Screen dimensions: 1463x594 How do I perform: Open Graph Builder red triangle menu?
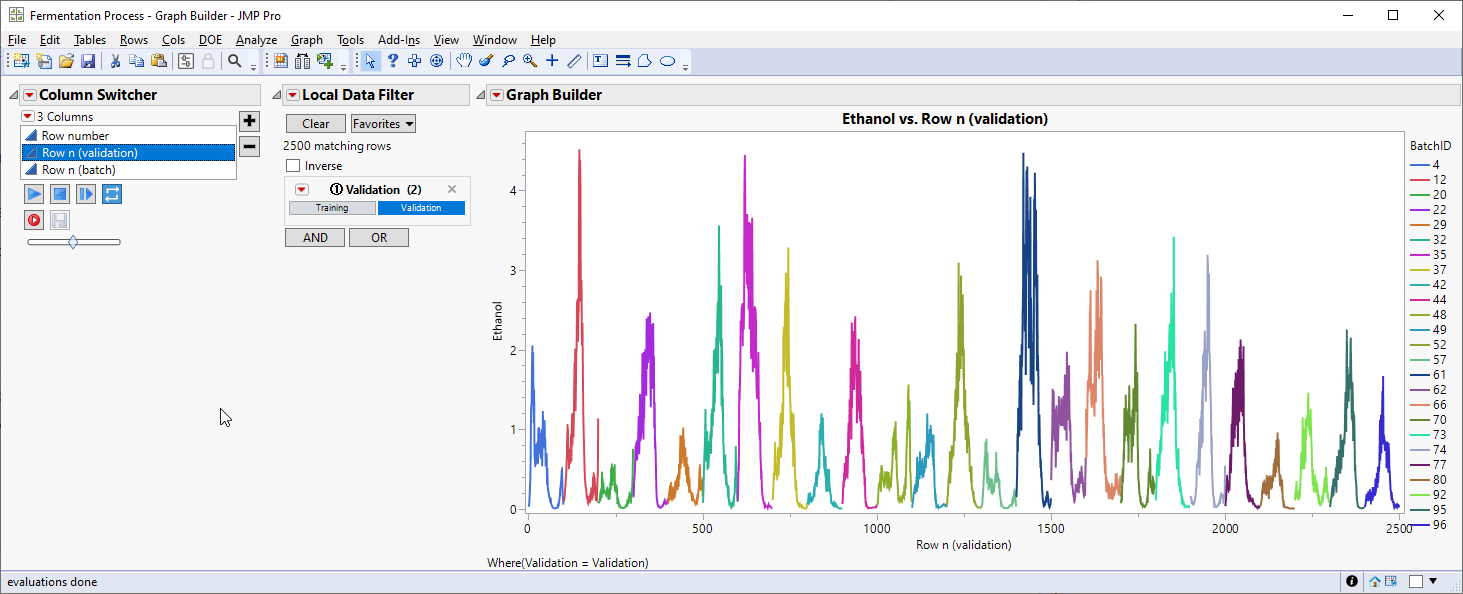pos(496,95)
